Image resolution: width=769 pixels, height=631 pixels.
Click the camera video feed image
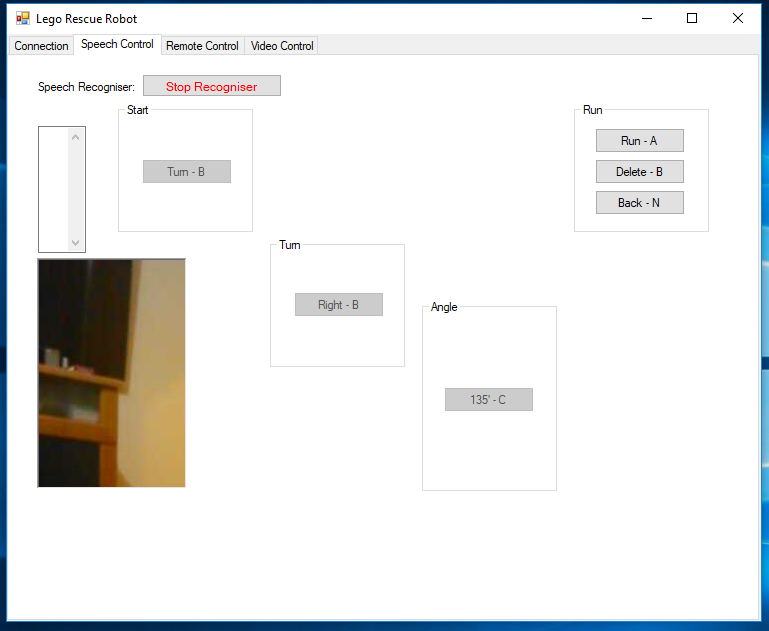coord(111,373)
